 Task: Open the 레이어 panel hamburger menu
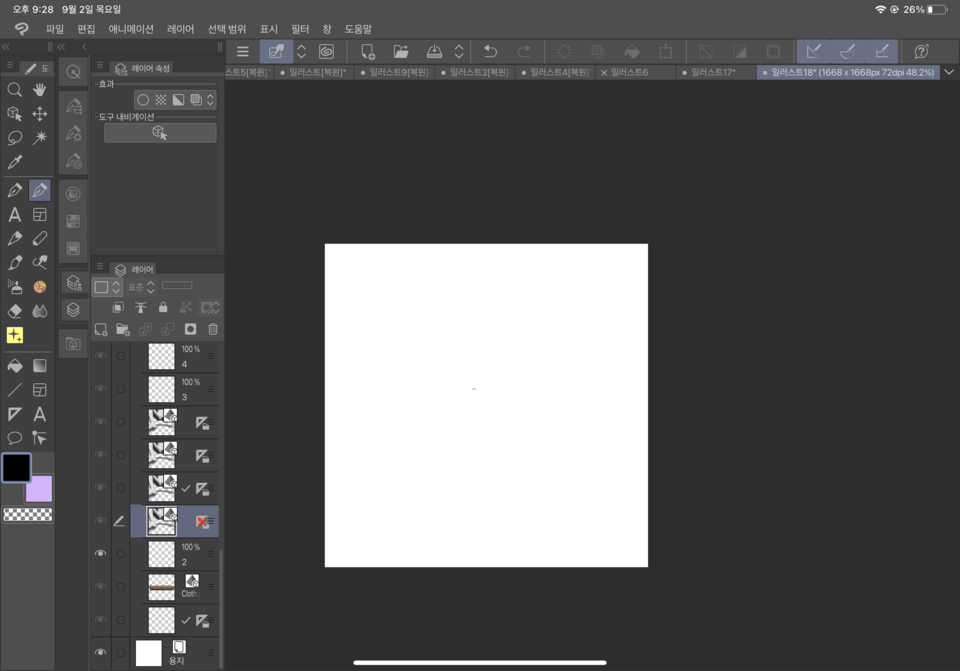coord(100,266)
